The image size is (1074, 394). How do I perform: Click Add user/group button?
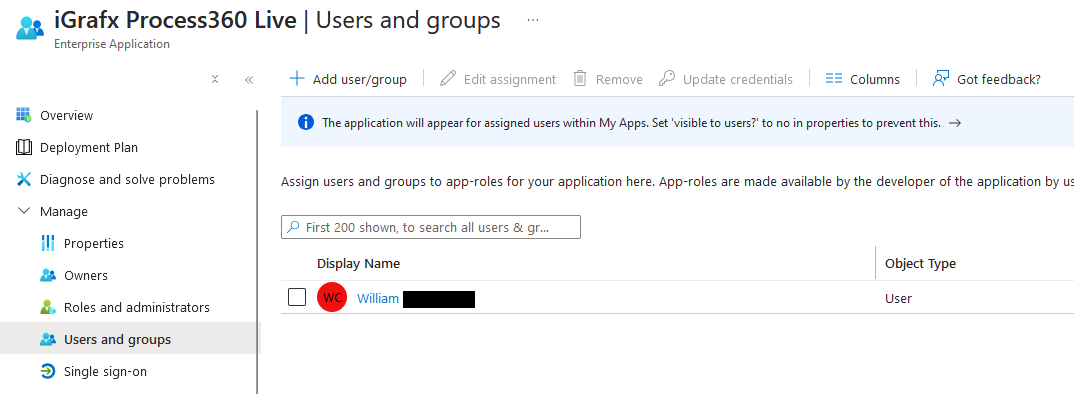(x=348, y=79)
